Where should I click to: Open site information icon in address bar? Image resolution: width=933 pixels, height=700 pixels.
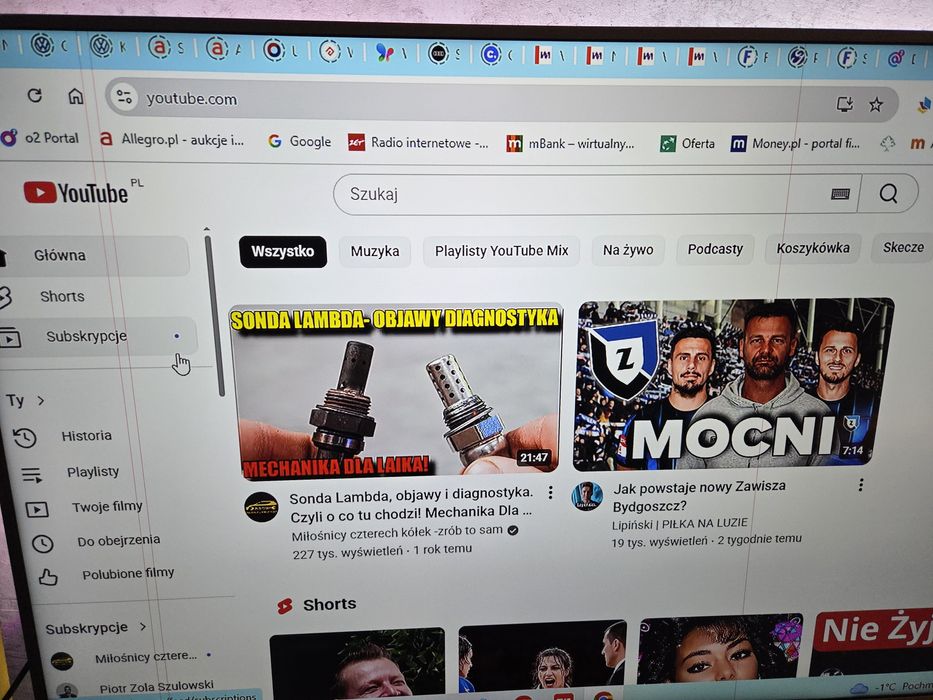pyautogui.click(x=124, y=96)
